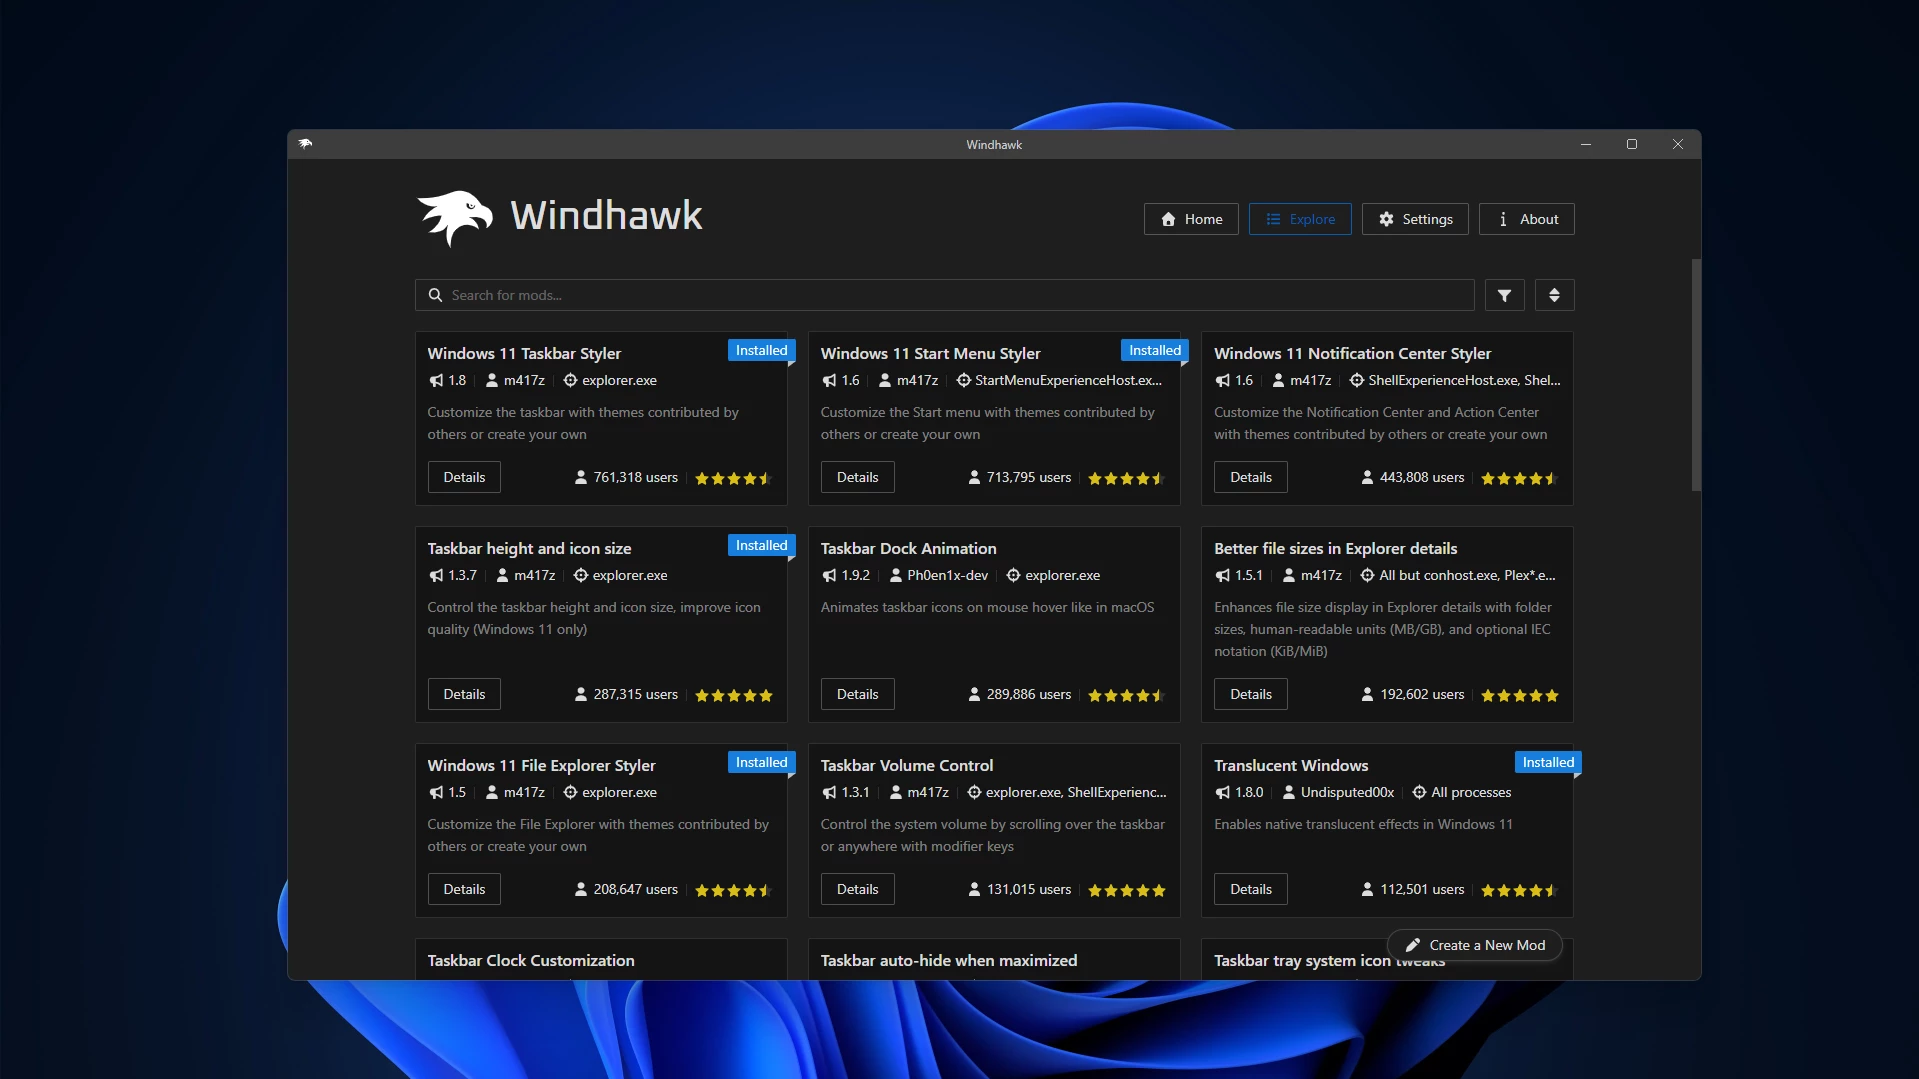Switch to the Explore tab
The image size is (1919, 1079).
coord(1300,219)
